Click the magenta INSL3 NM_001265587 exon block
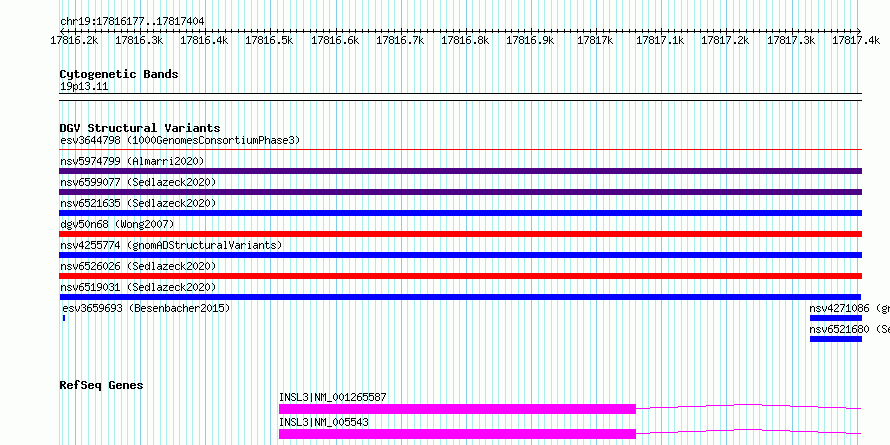The image size is (890, 445). [457, 409]
